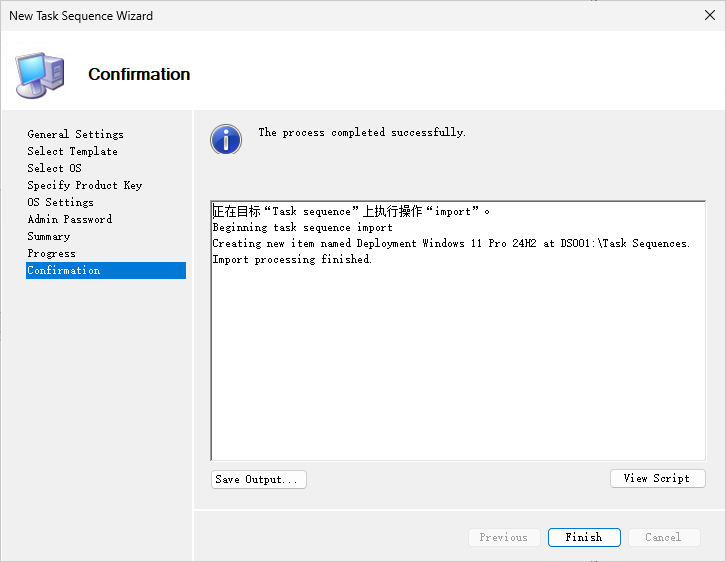Open View Script button
This screenshot has width=726, height=562.
[x=657, y=478]
